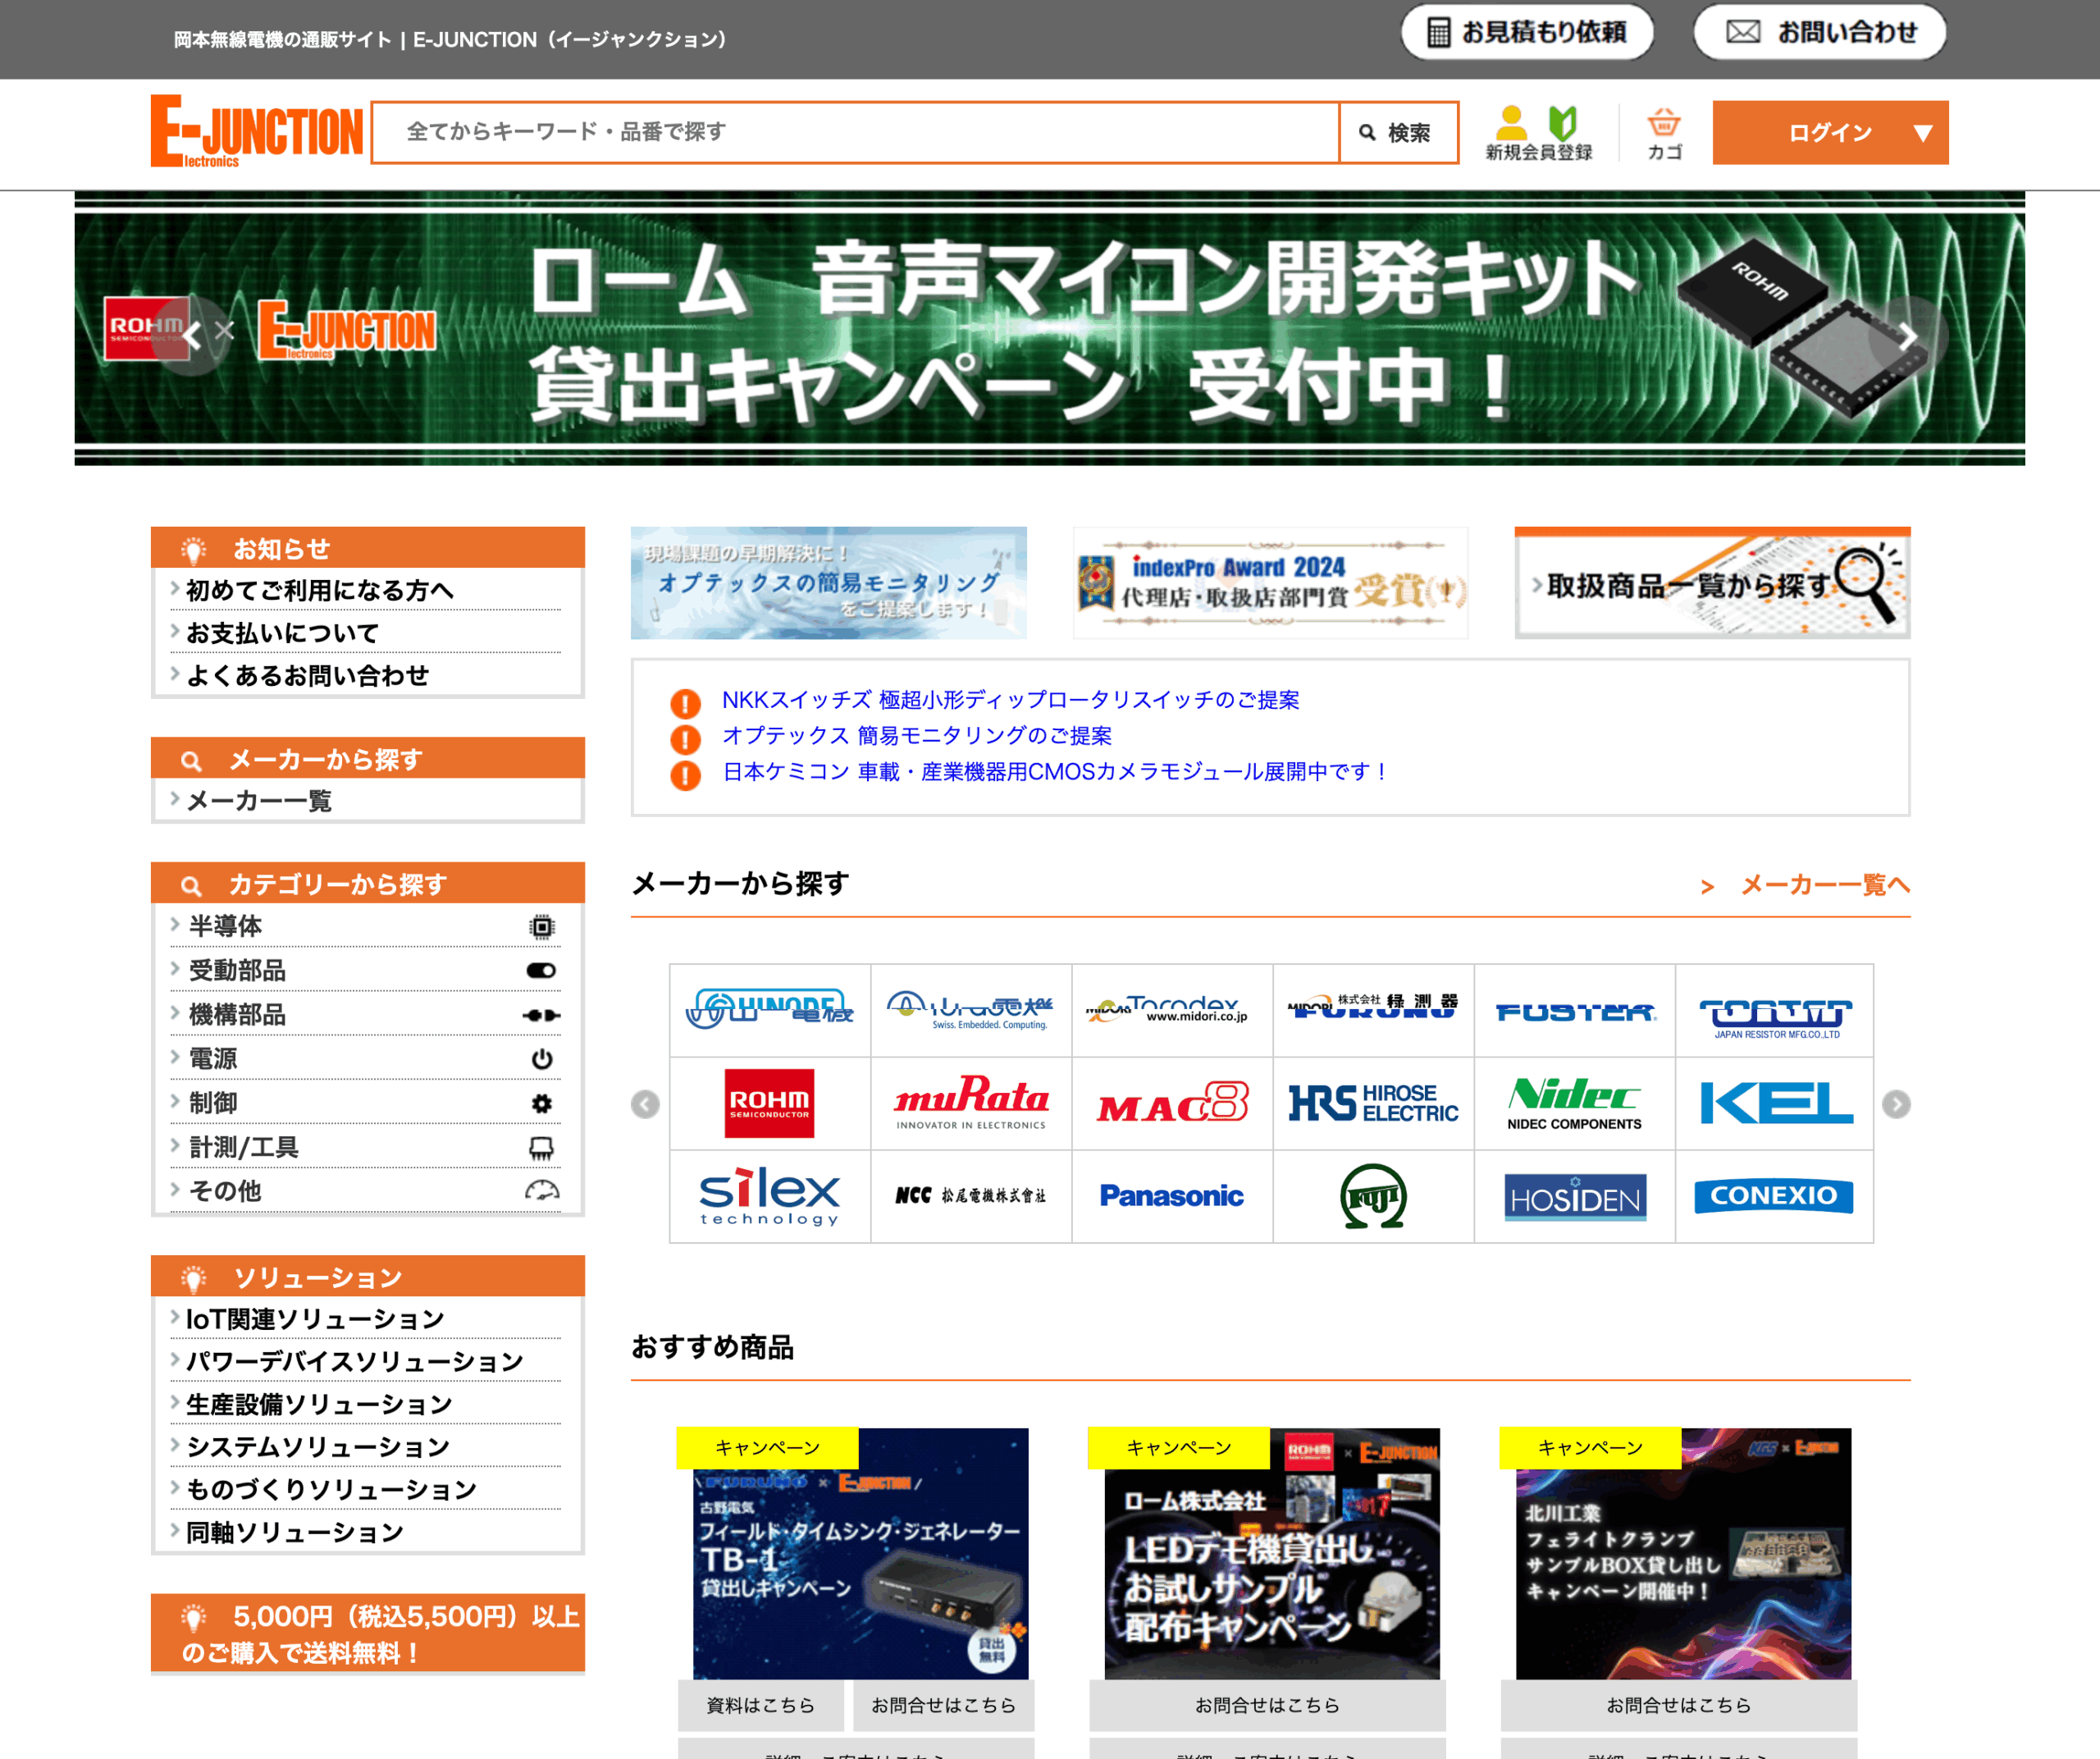
Task: Select その他 category
Action: point(366,1190)
